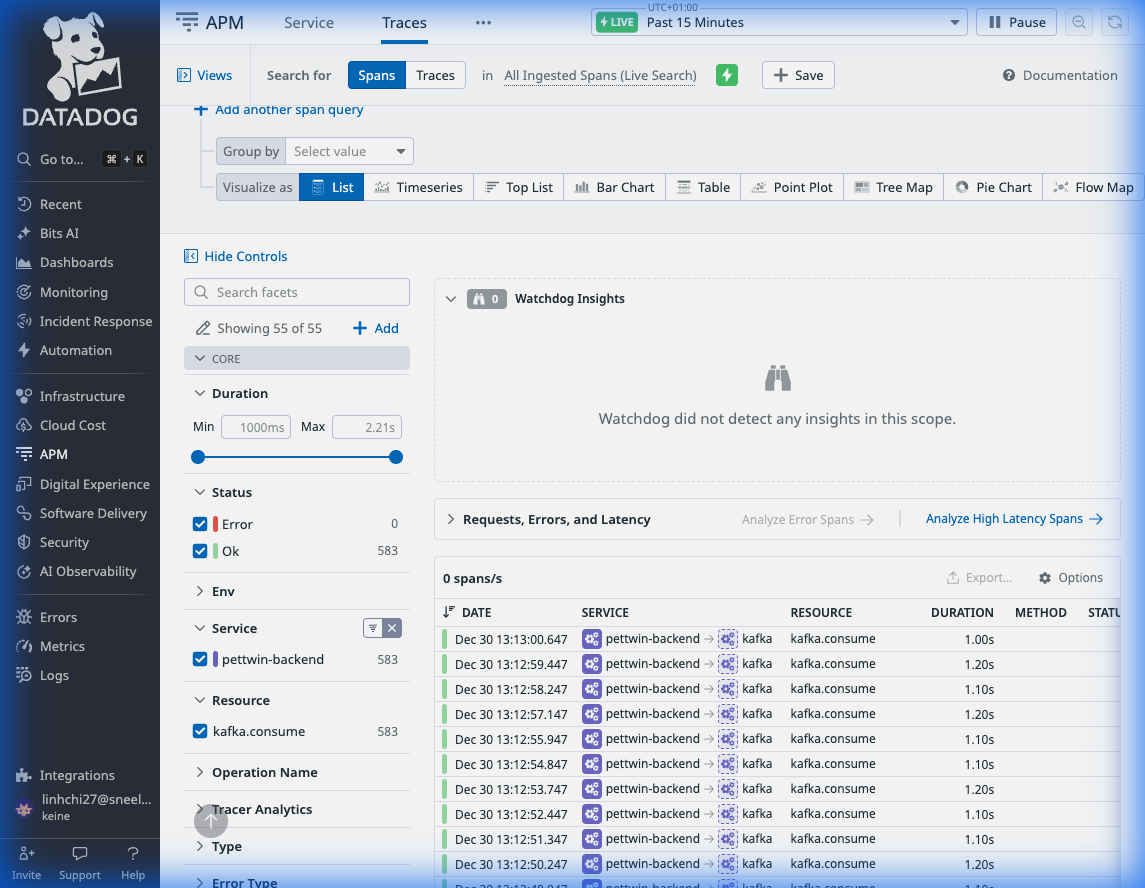
Task: Open Recent in the sidebar
Action: click(x=60, y=204)
